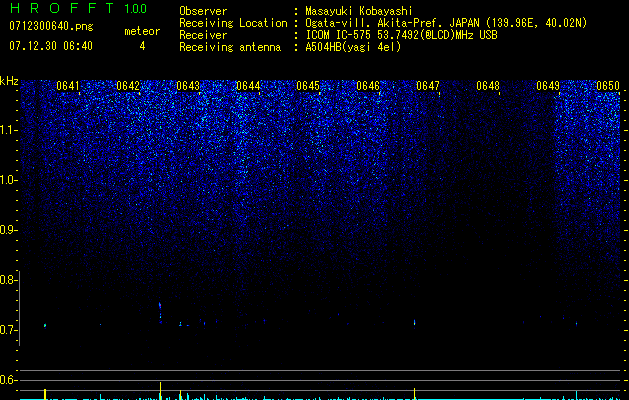Image resolution: width=629 pixels, height=400 pixels.
Task: Click the date stamp 07.12.30 06:40
Action: click(x=51, y=46)
